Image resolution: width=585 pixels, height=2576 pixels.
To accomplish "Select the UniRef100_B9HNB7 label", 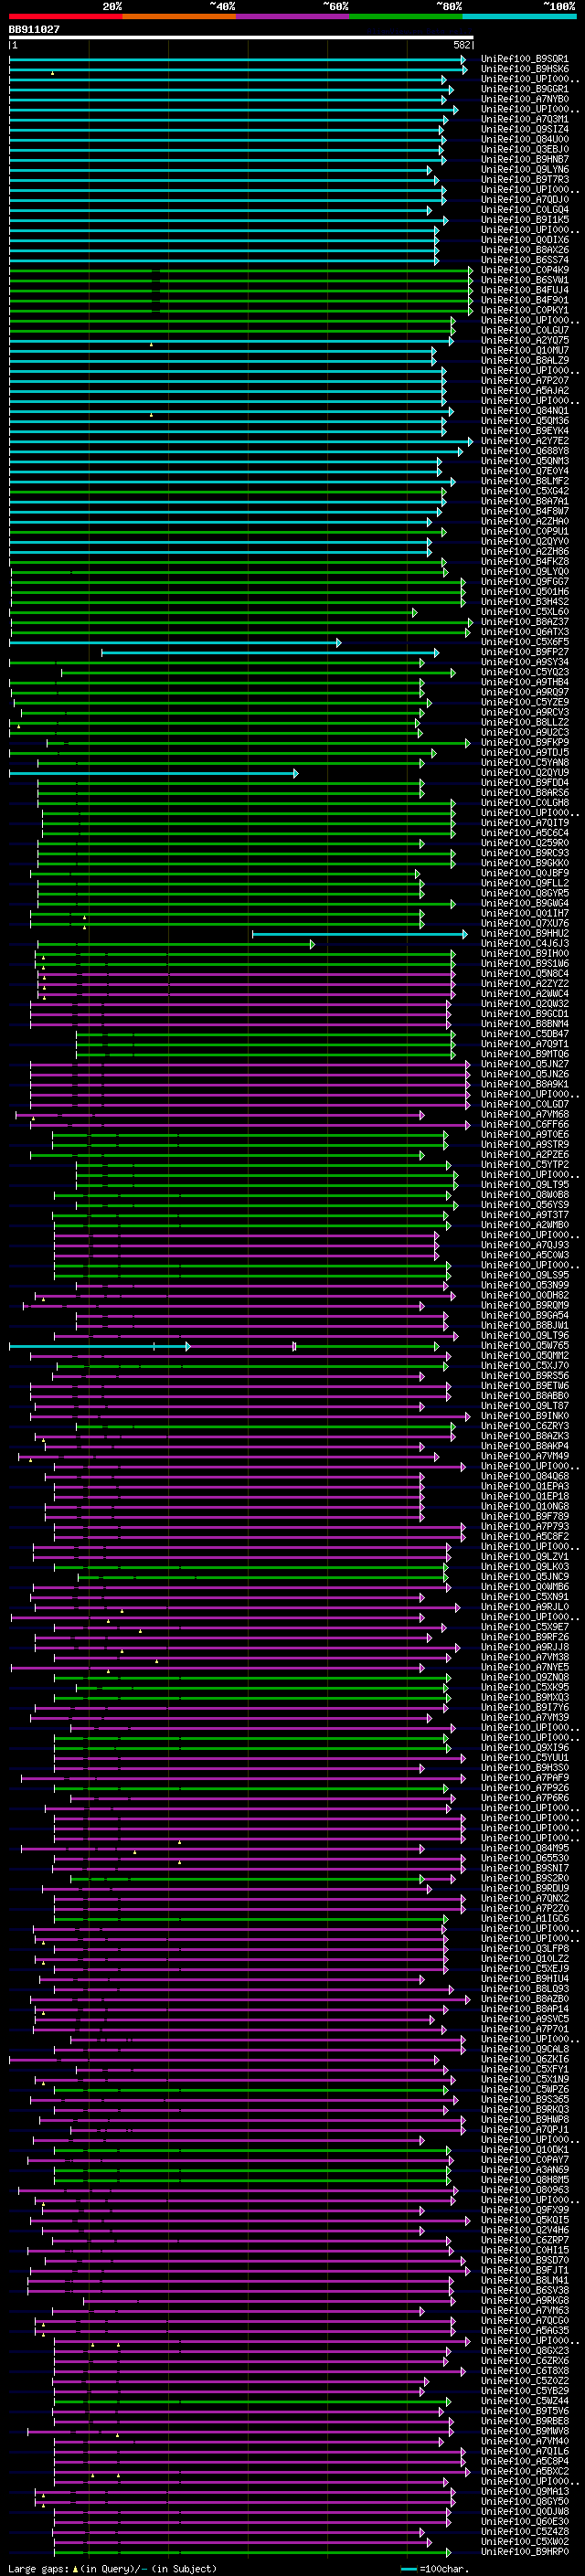I will [x=525, y=159].
